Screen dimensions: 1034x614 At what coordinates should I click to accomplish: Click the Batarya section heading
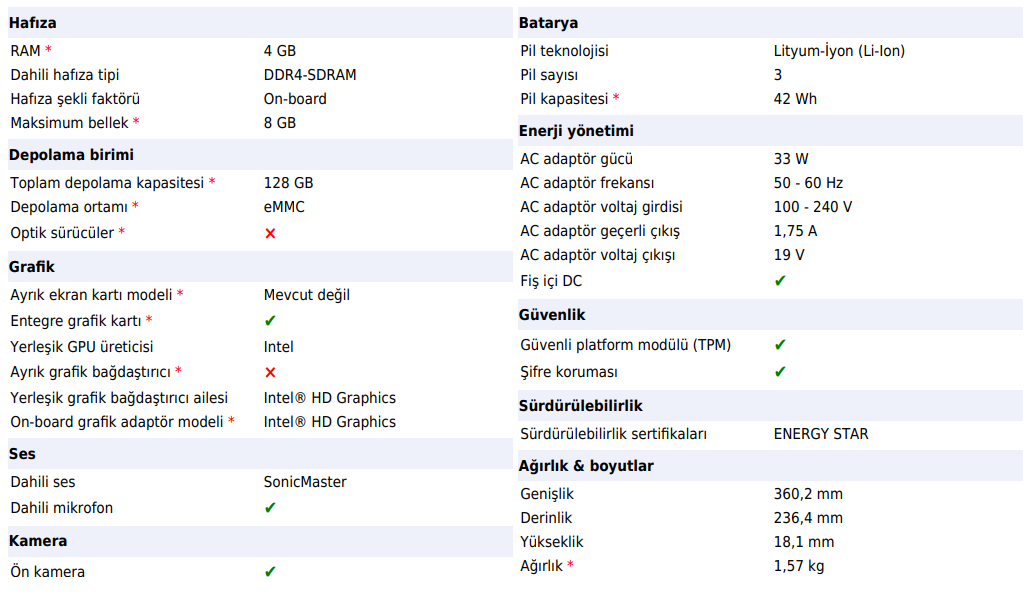(x=548, y=23)
